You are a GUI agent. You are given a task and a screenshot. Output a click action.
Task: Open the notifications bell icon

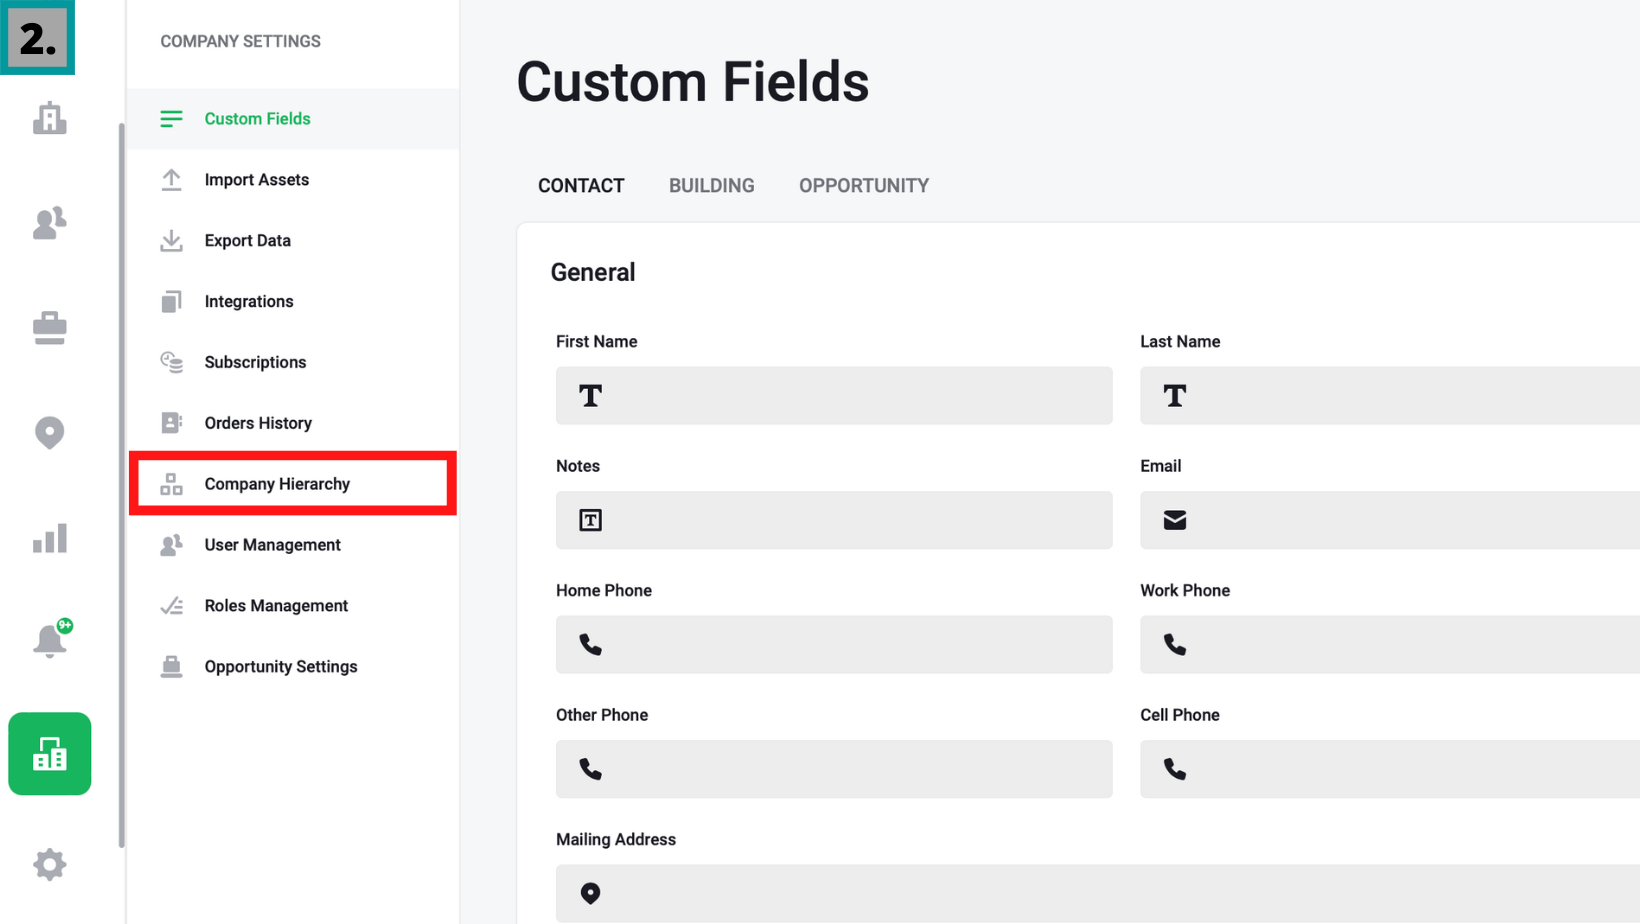point(49,640)
